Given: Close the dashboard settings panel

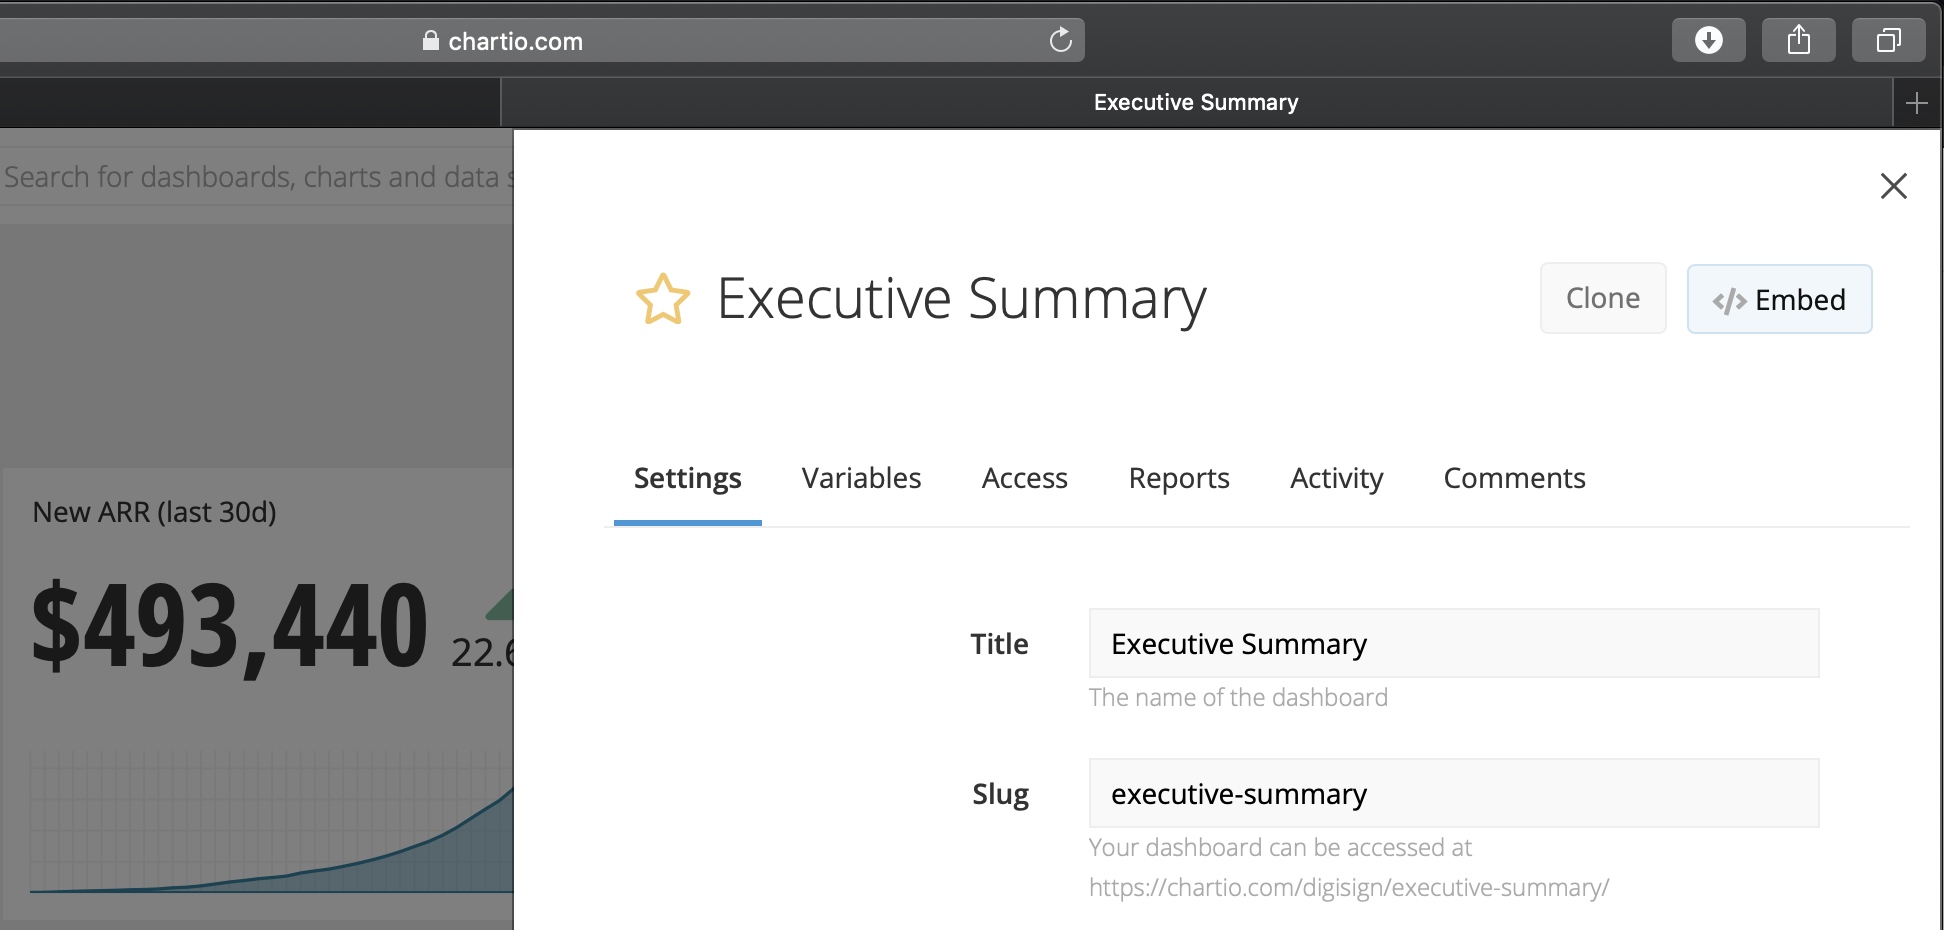Looking at the screenshot, I should click(1893, 186).
